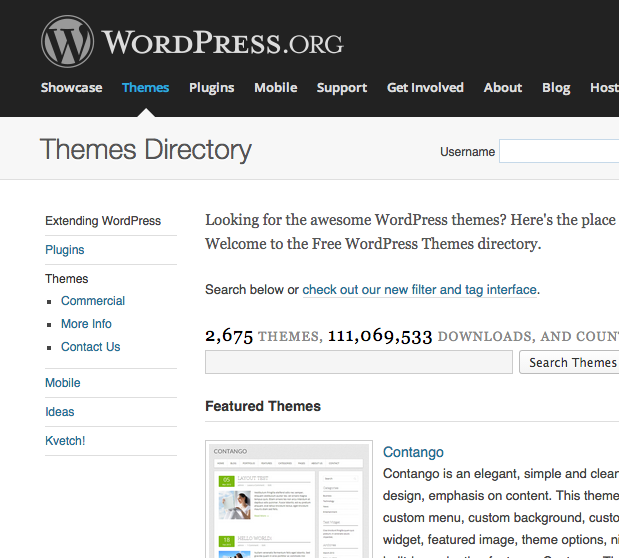Follow the new filter and tag interface link

419,290
